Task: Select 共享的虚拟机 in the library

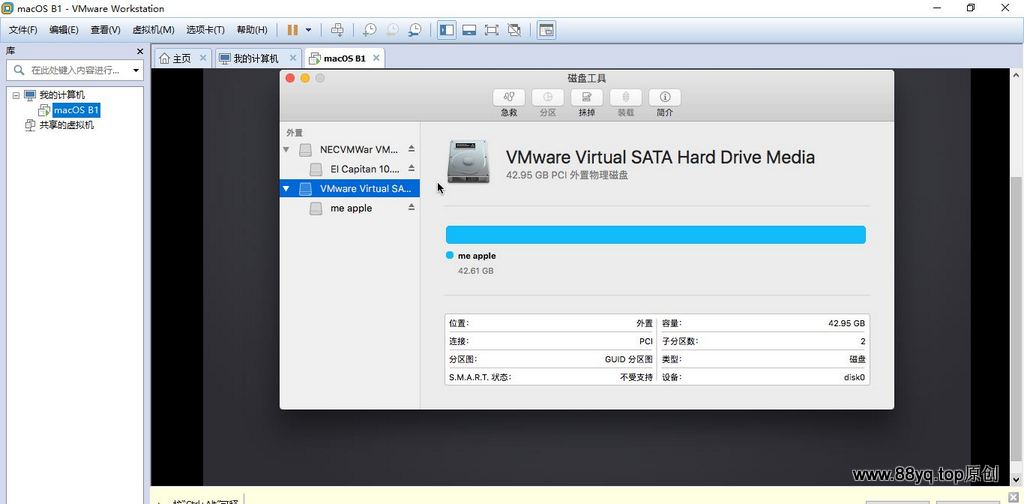Action: click(x=67, y=125)
